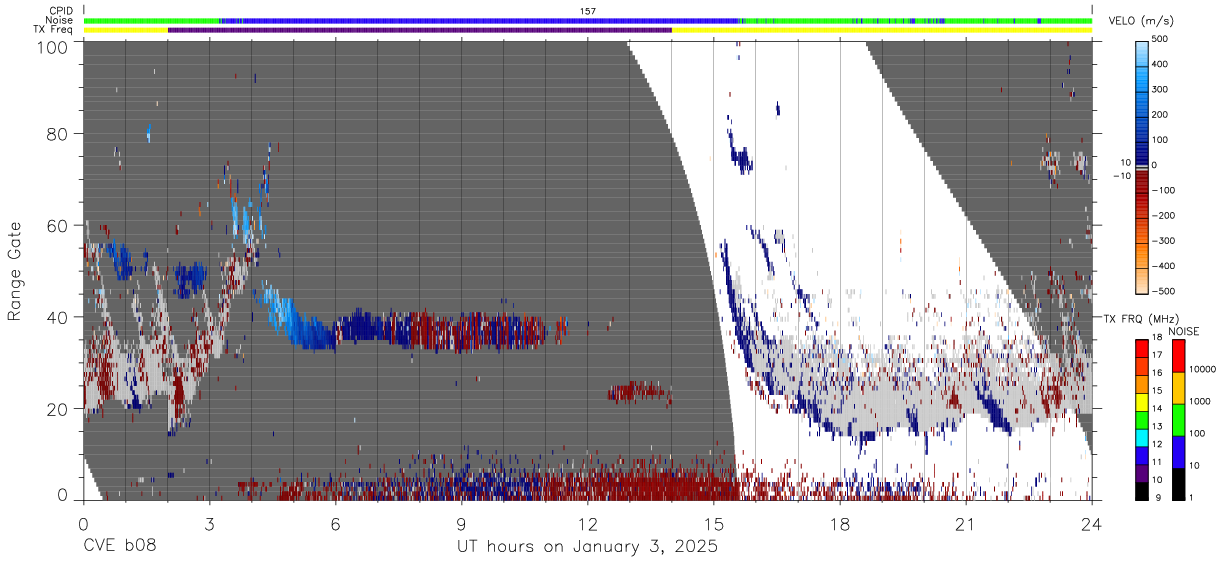
Task: Click the x-axis tick label '15'
Action: click(714, 523)
